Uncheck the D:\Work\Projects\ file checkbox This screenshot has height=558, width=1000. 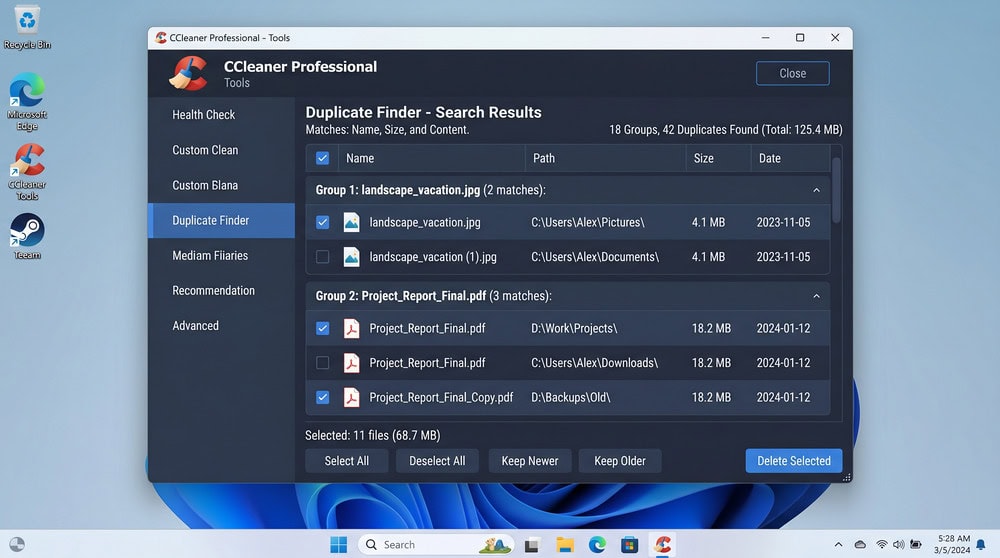[x=323, y=328]
